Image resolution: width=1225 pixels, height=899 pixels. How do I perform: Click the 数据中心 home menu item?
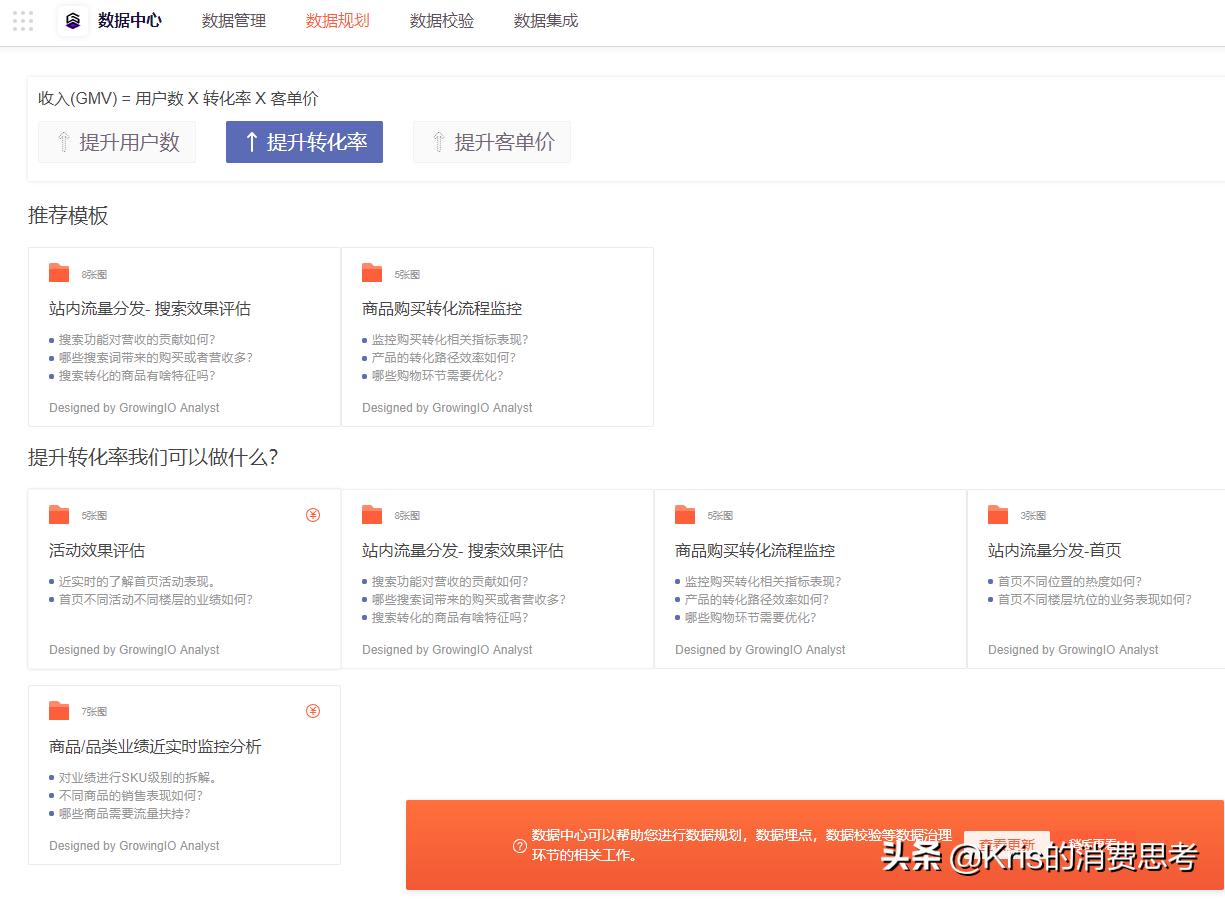tap(129, 20)
